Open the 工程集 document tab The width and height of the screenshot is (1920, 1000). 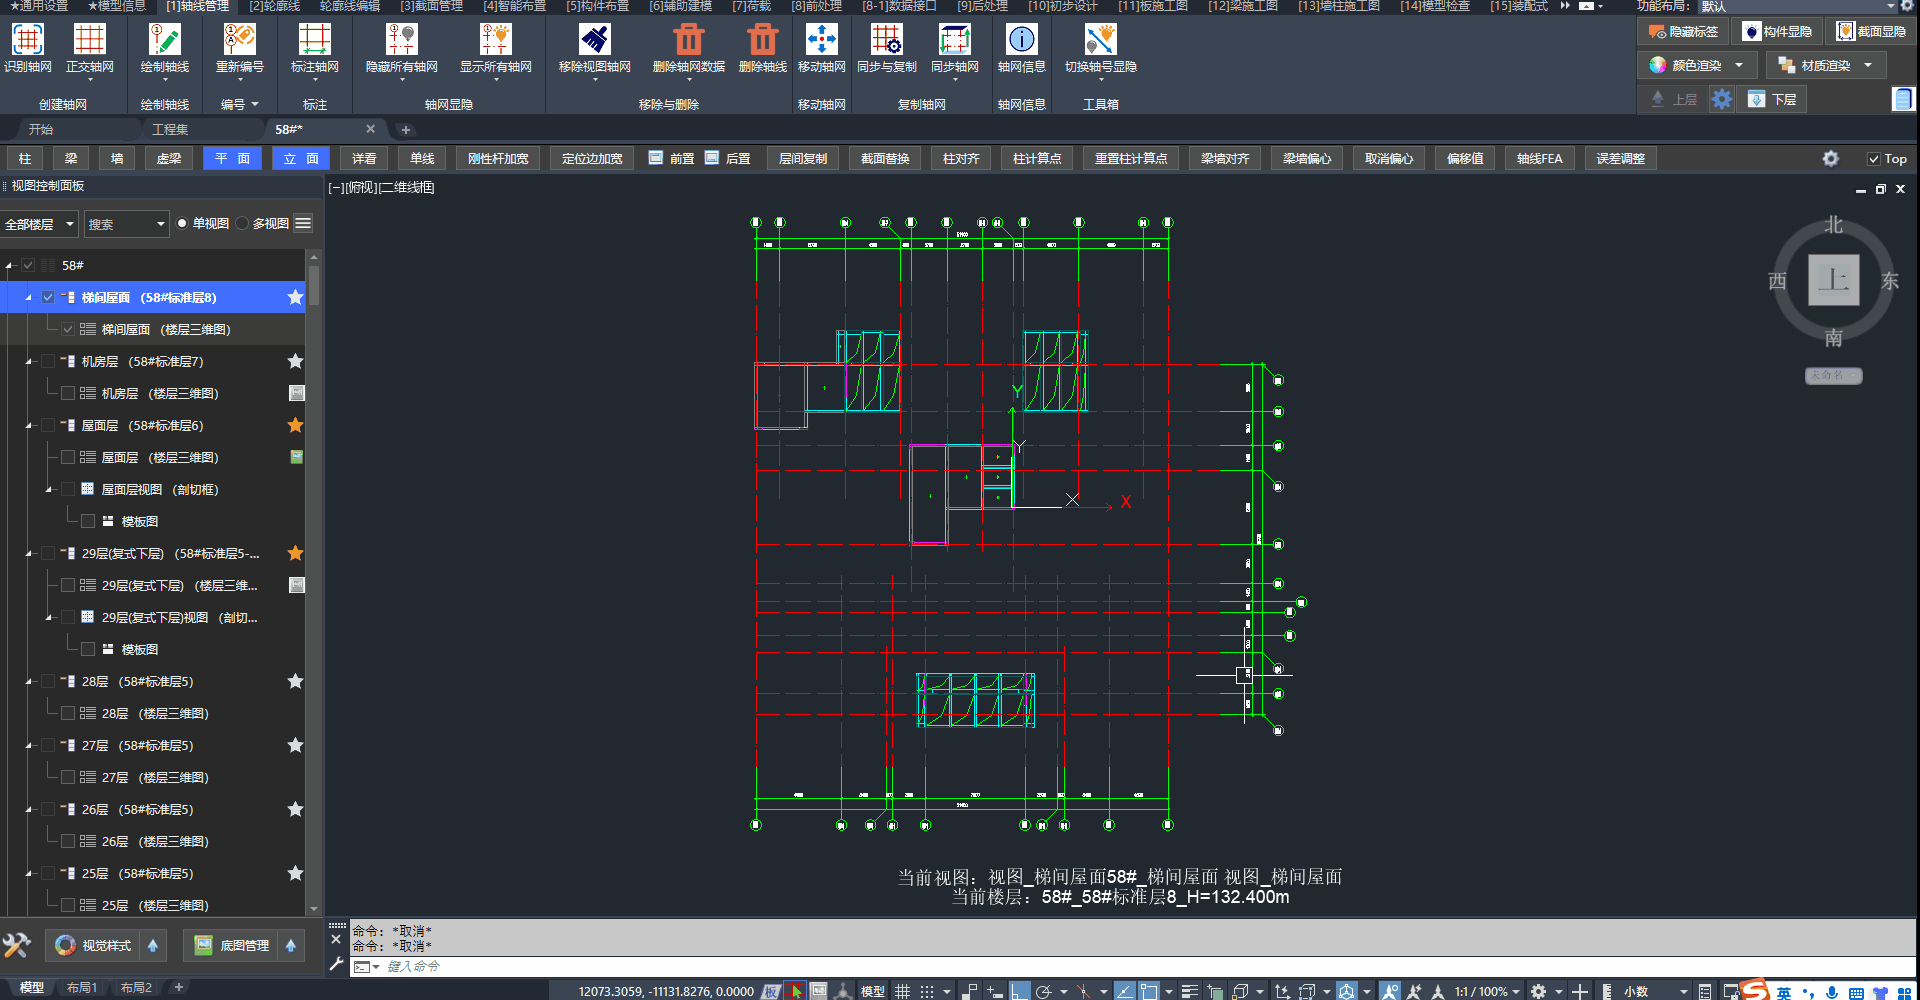click(x=170, y=130)
